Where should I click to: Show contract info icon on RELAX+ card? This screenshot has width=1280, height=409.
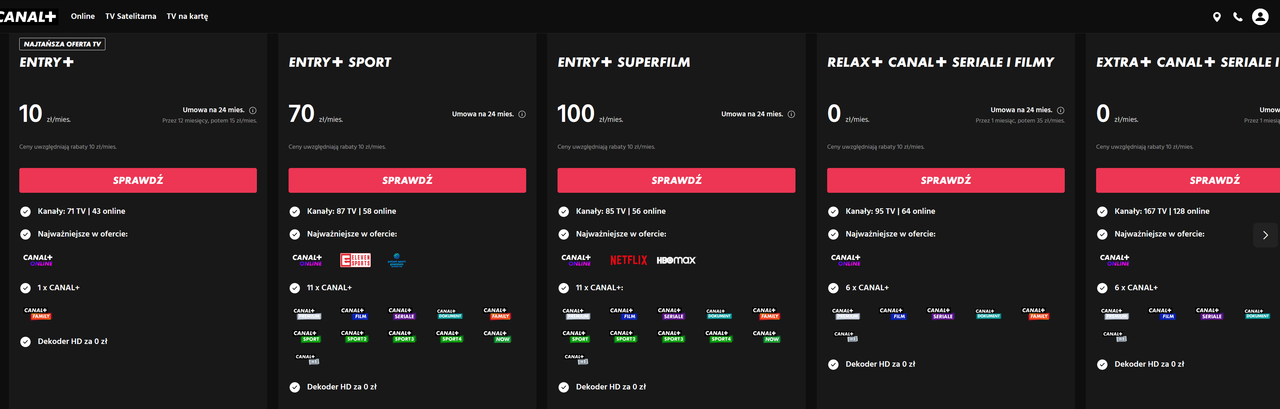point(1062,110)
